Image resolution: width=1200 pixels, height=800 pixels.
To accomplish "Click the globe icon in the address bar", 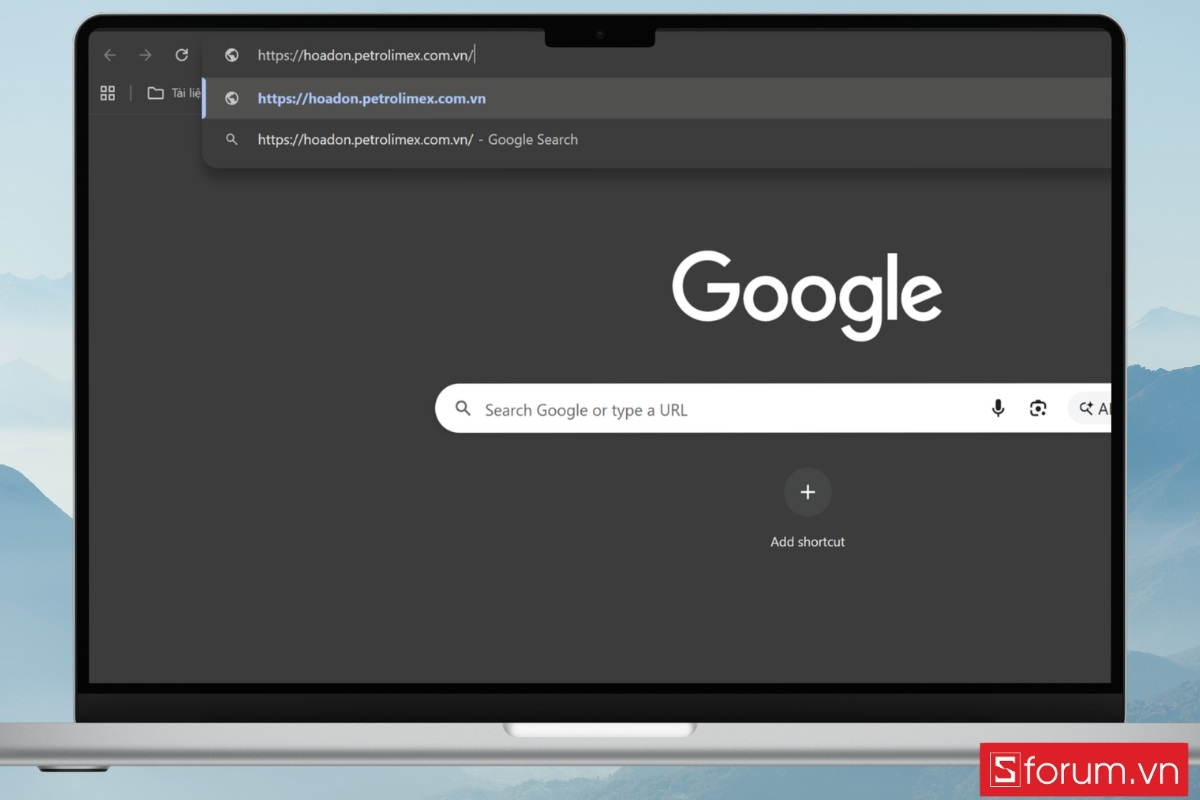I will point(232,56).
